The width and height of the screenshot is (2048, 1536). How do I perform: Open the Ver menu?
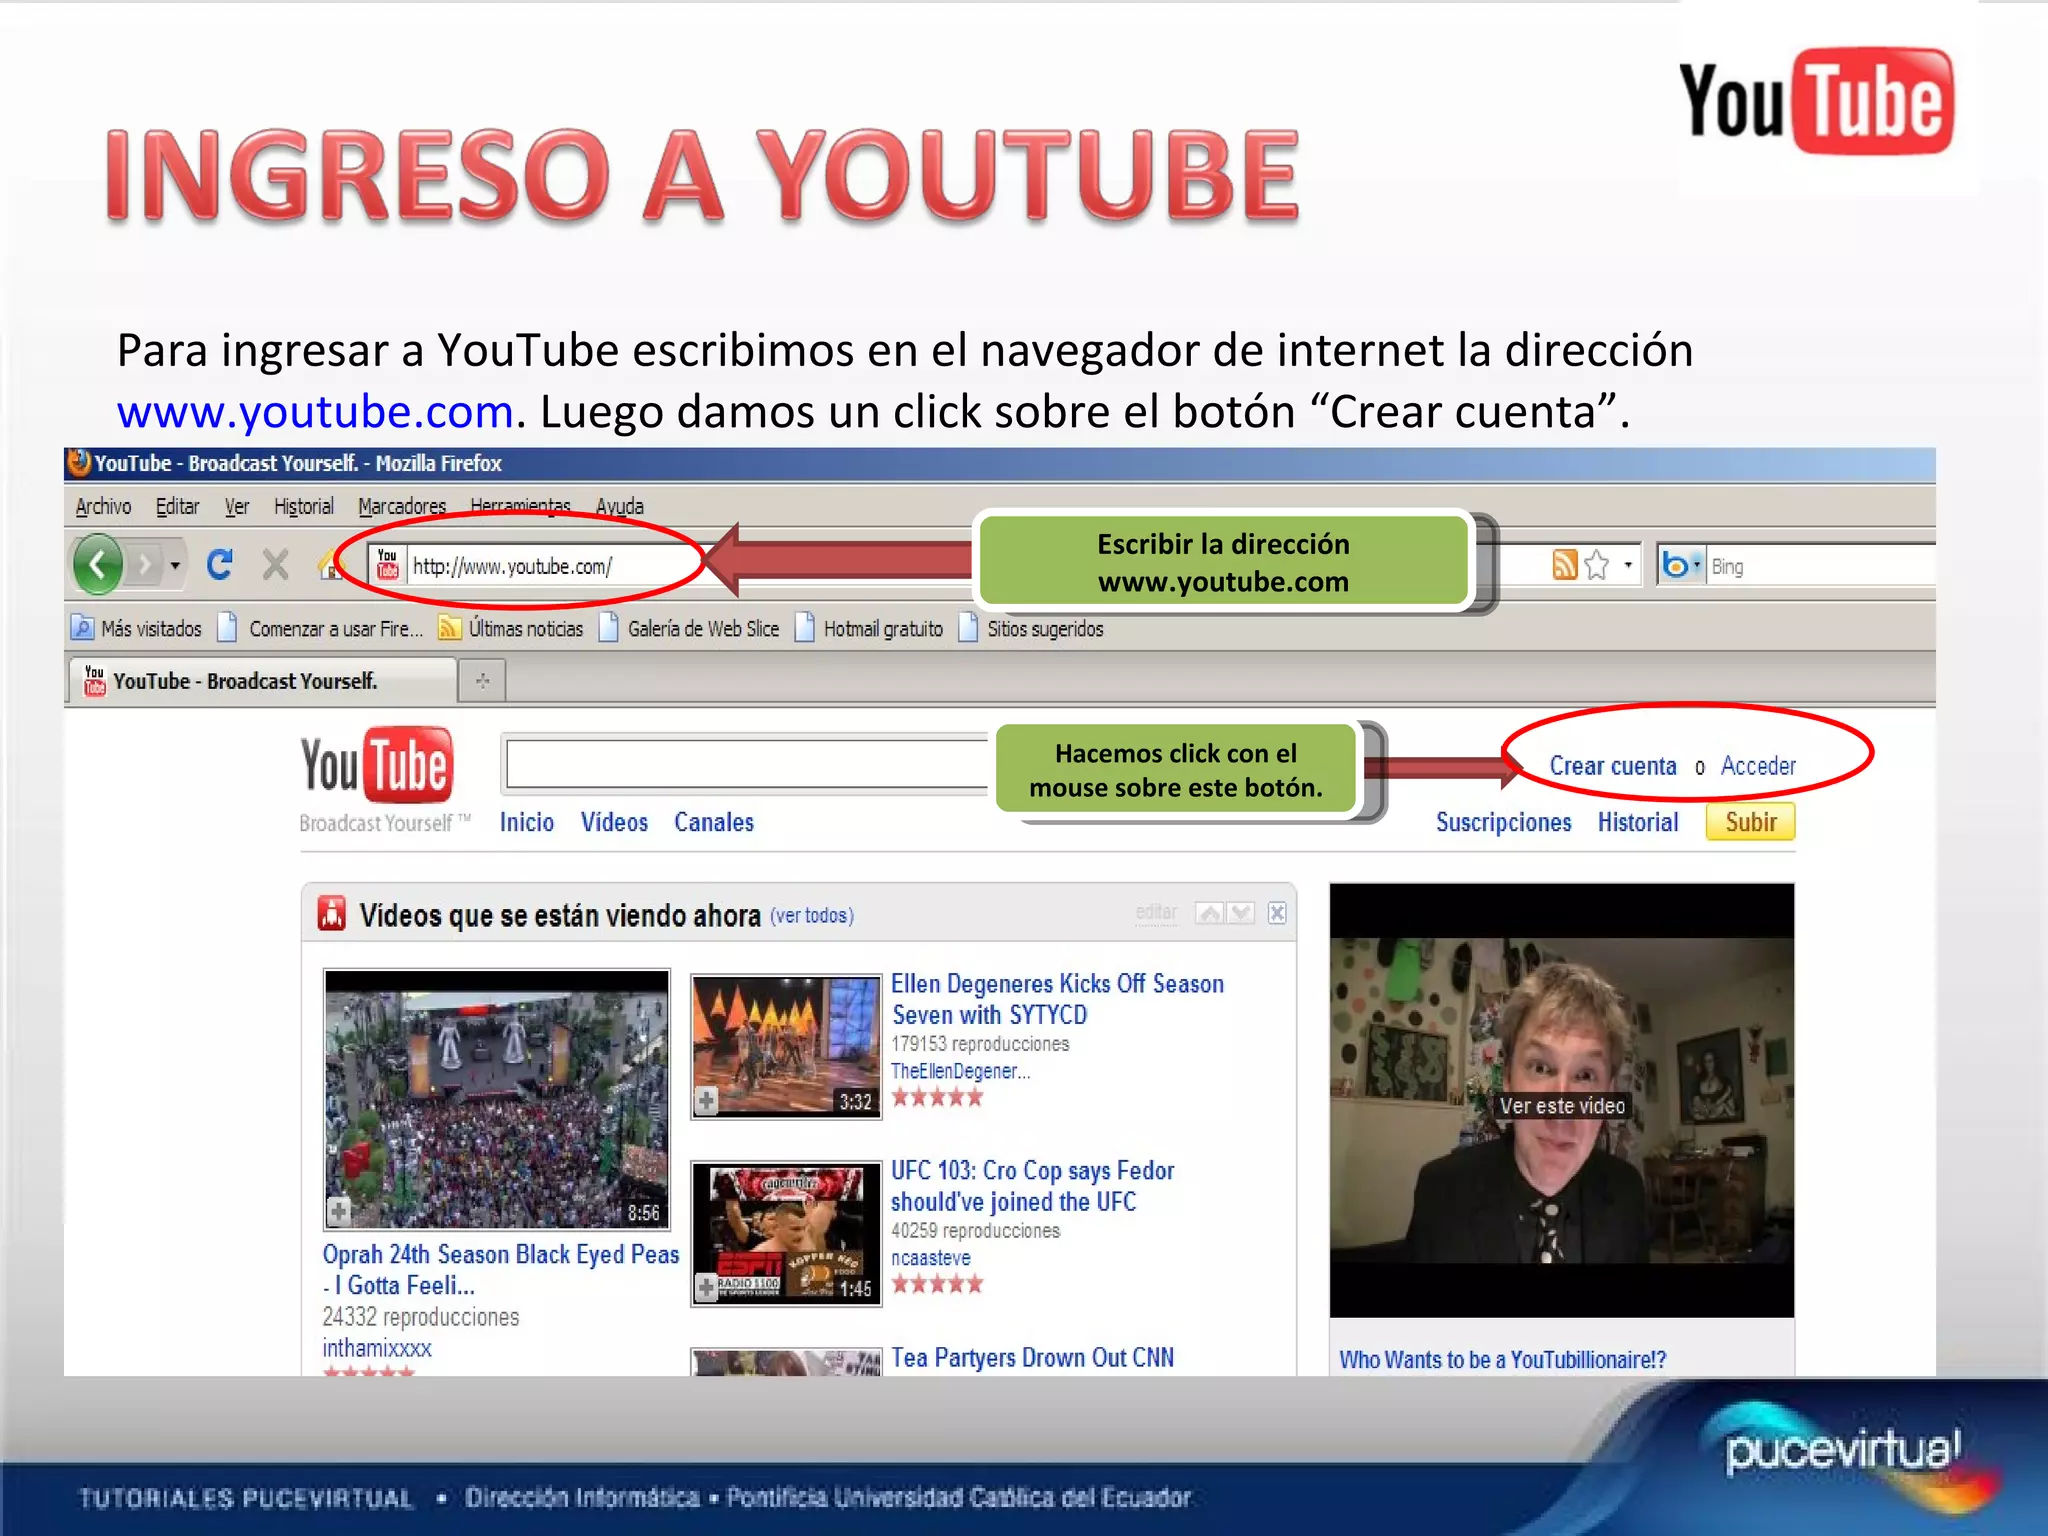[236, 506]
